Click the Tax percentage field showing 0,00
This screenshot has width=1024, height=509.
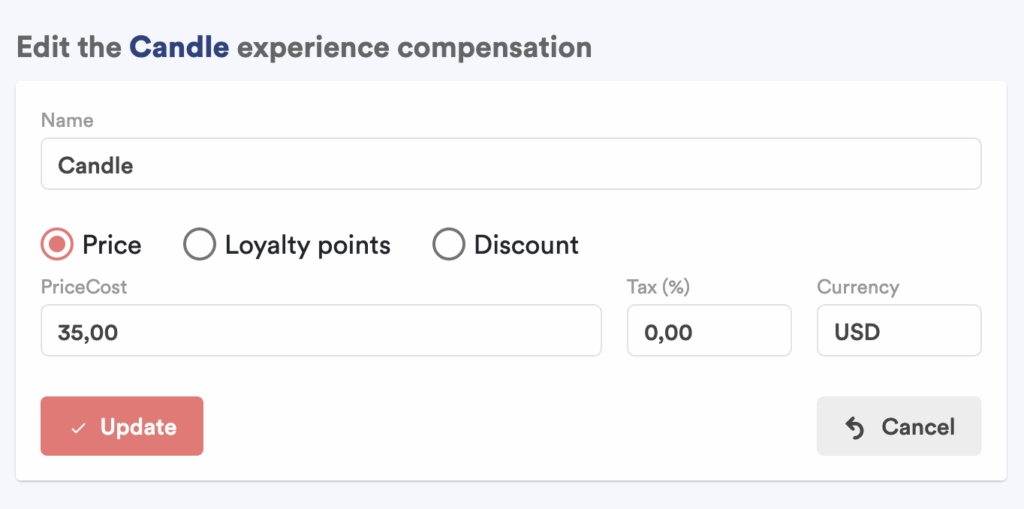(x=708, y=331)
